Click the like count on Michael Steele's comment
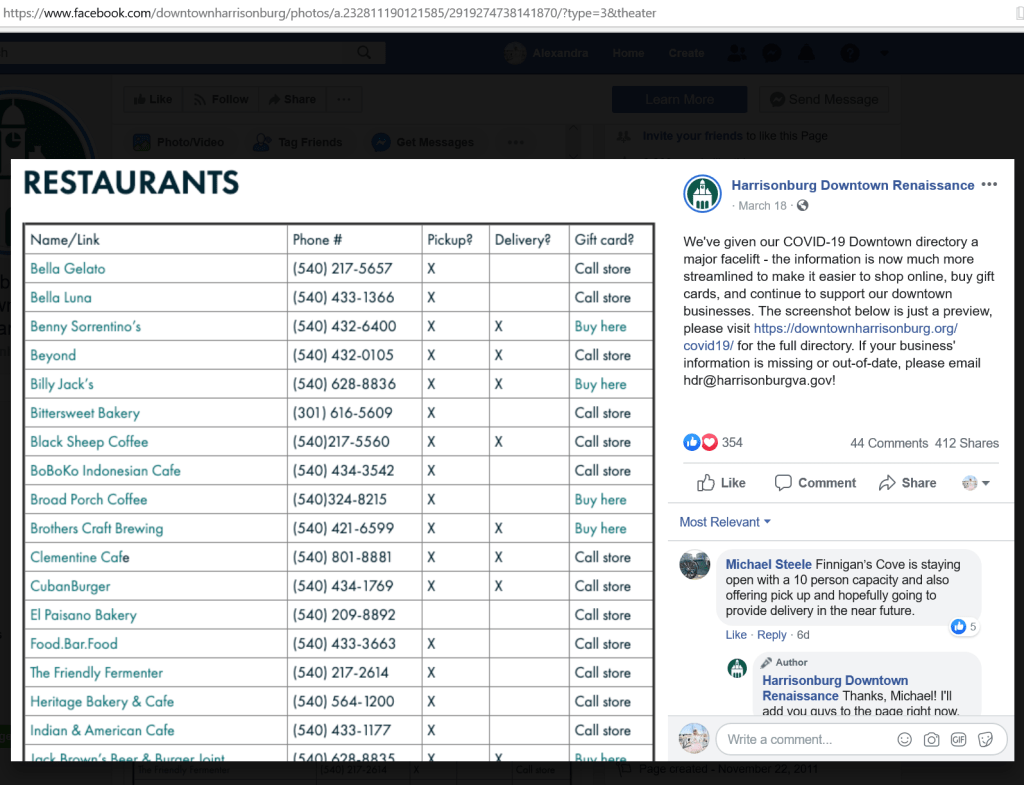 [x=965, y=627]
